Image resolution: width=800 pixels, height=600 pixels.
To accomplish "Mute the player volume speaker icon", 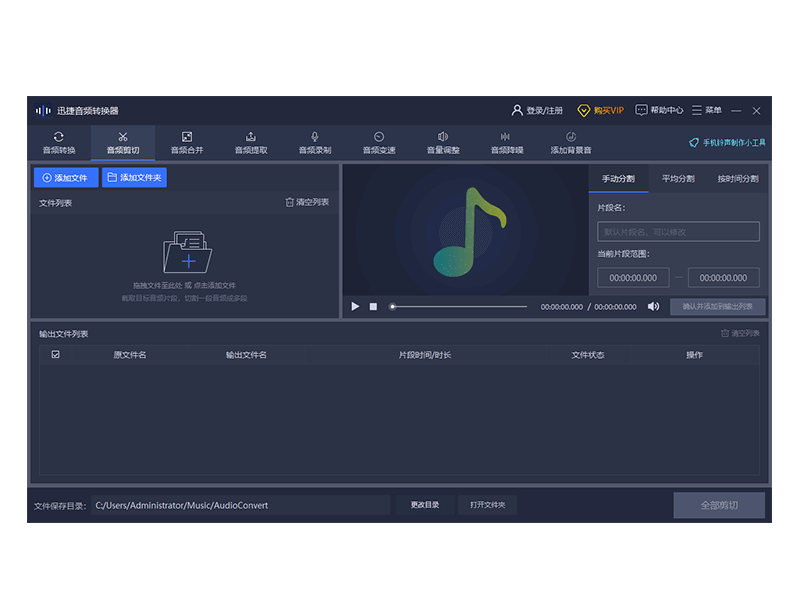I will (x=653, y=307).
